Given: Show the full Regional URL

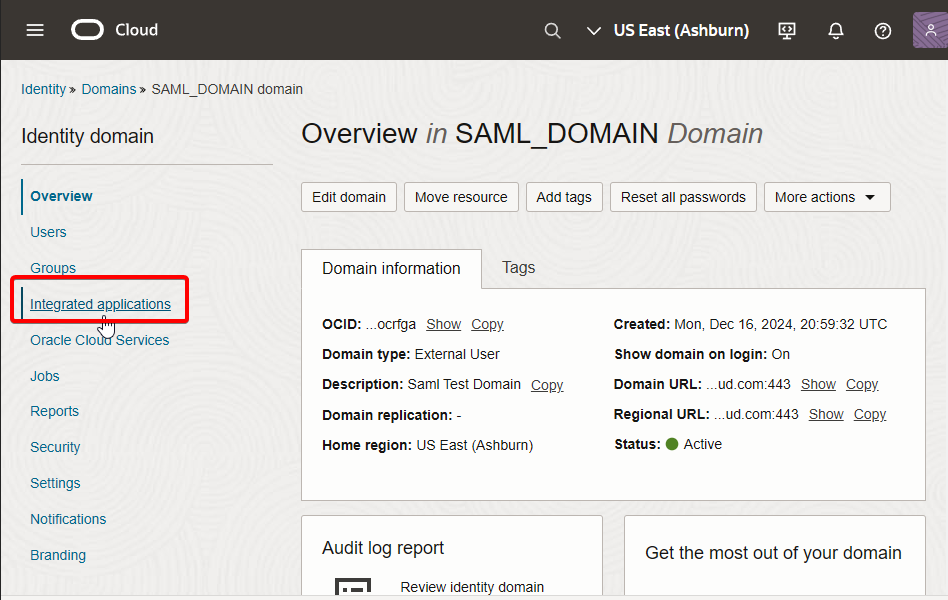Looking at the screenshot, I should (826, 414).
